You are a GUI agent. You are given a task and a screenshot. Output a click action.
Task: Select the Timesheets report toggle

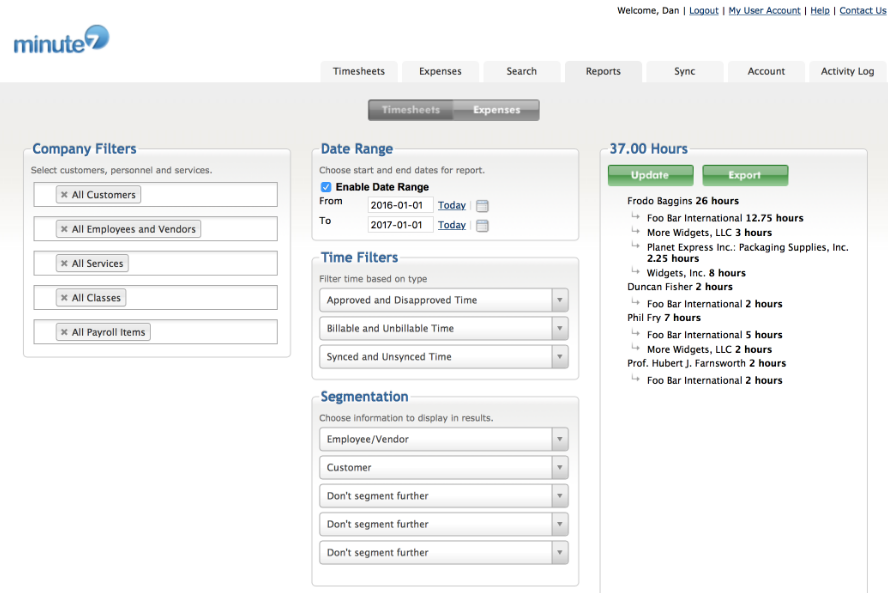click(x=410, y=110)
